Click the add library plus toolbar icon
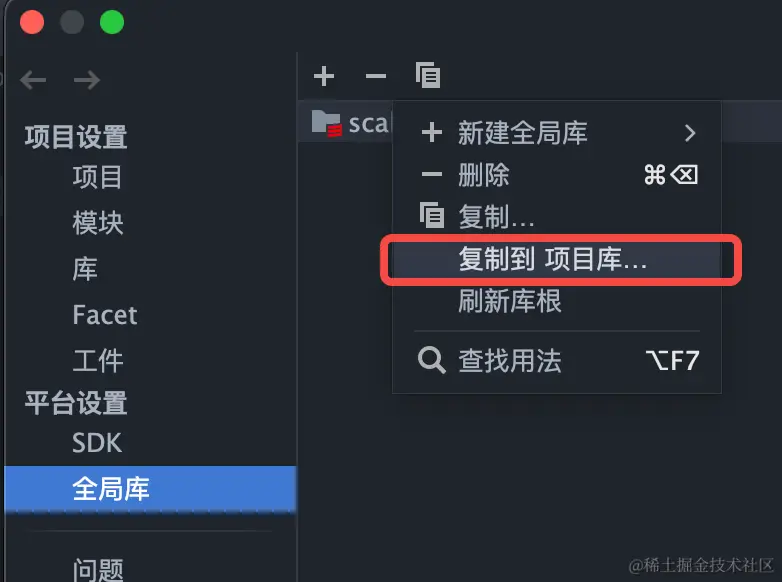 [324, 76]
